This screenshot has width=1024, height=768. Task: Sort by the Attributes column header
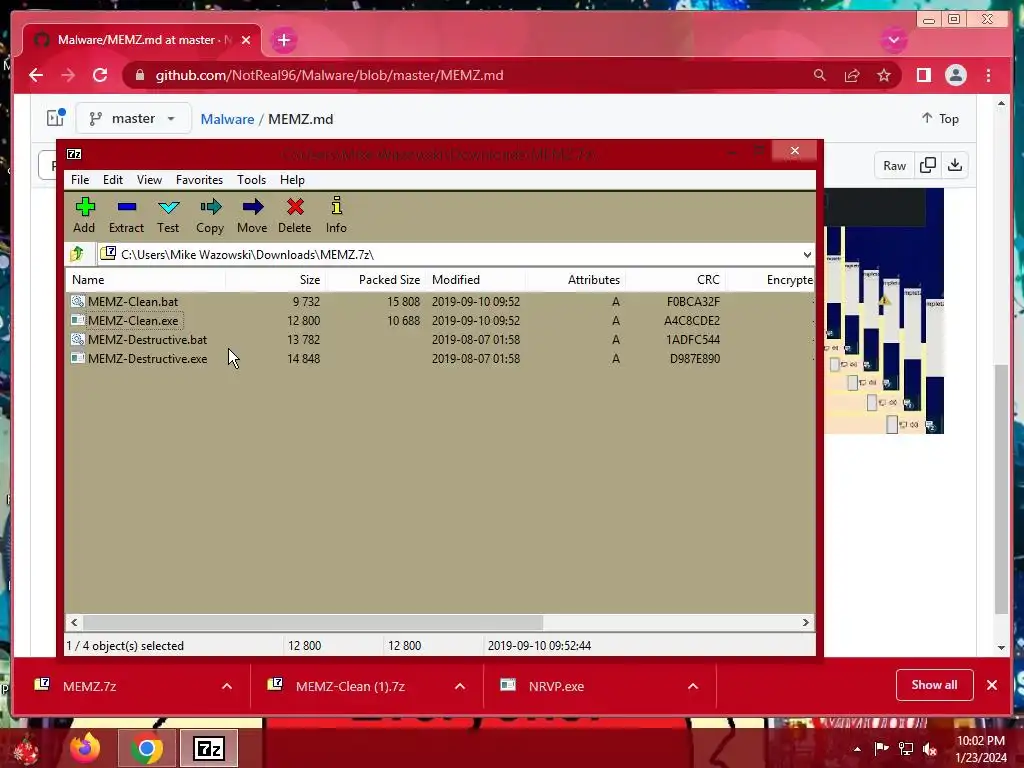(x=575, y=280)
